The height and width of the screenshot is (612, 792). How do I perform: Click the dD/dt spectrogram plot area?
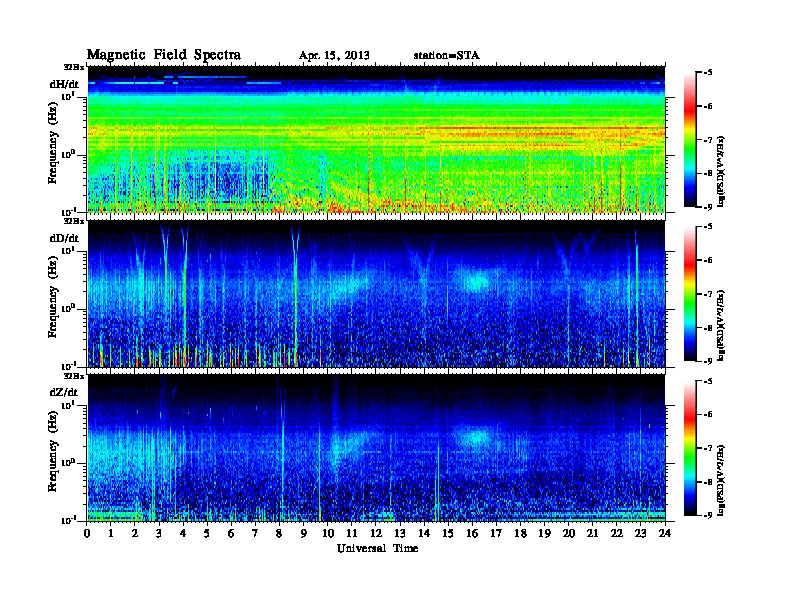(376, 293)
